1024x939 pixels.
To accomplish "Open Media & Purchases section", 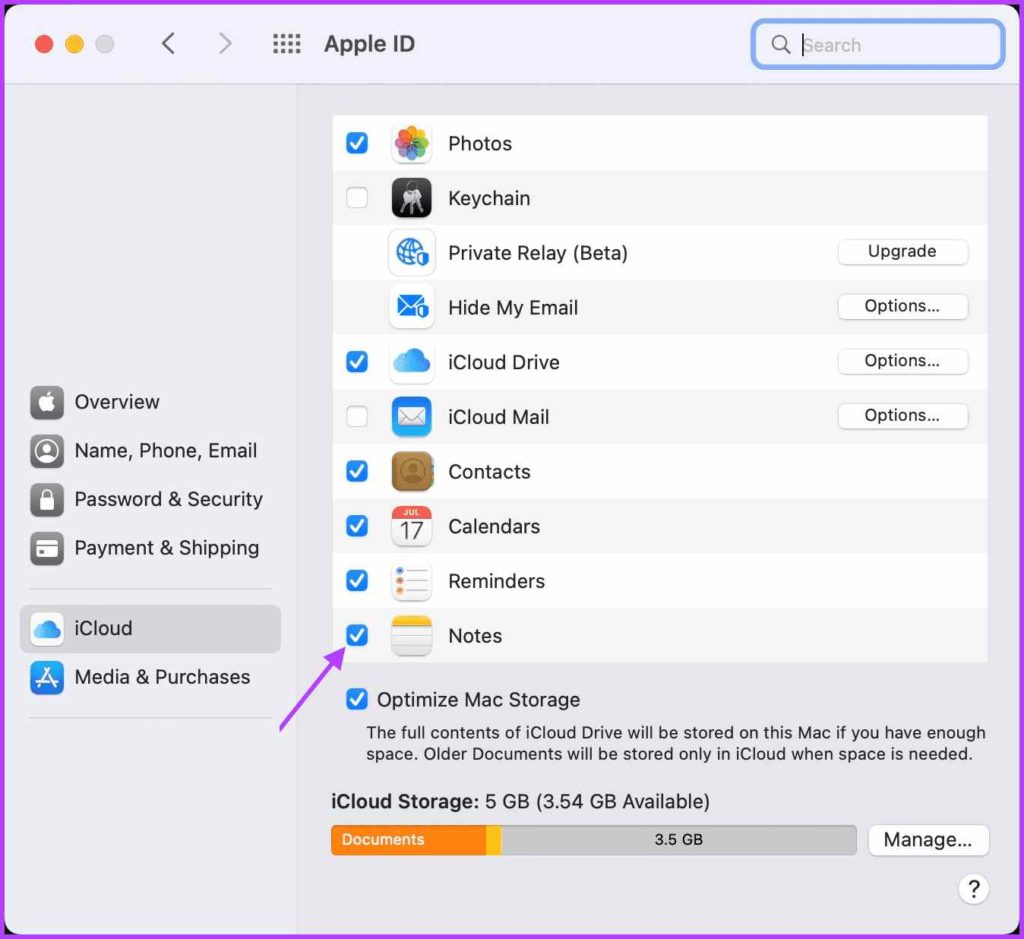I will [150, 677].
